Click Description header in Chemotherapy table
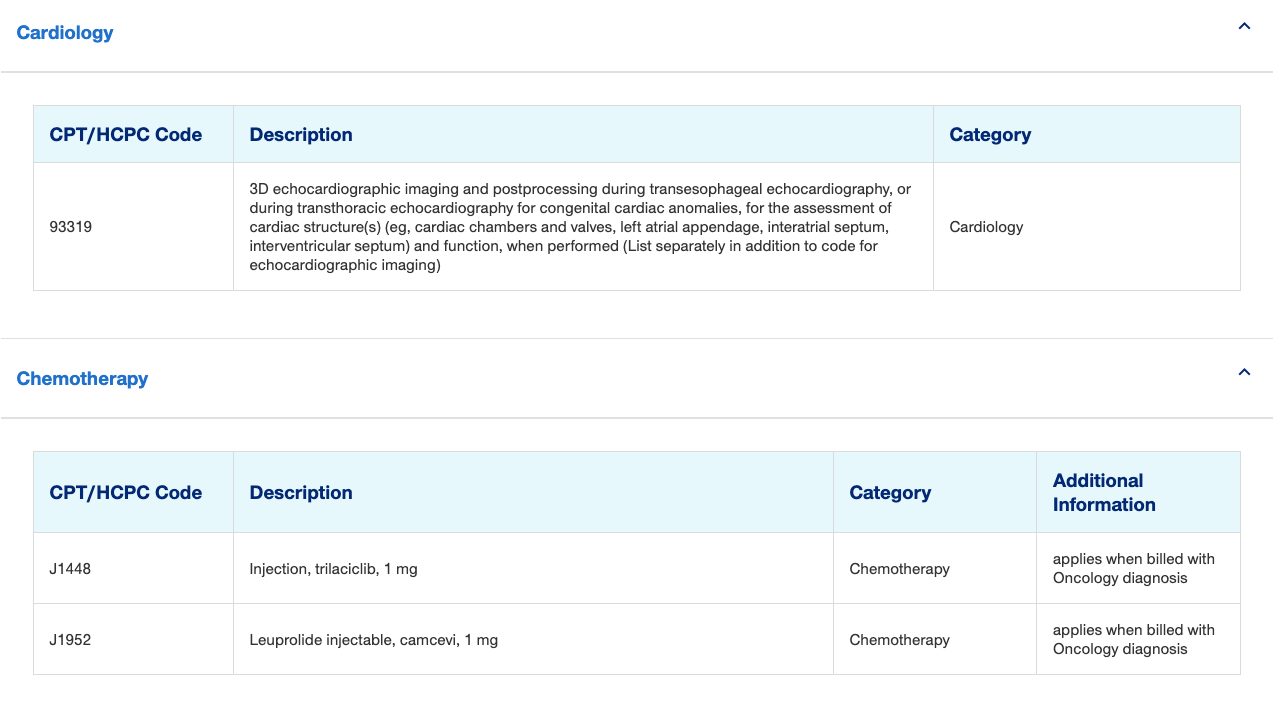Screen dimensions: 1280x709 pos(301,493)
